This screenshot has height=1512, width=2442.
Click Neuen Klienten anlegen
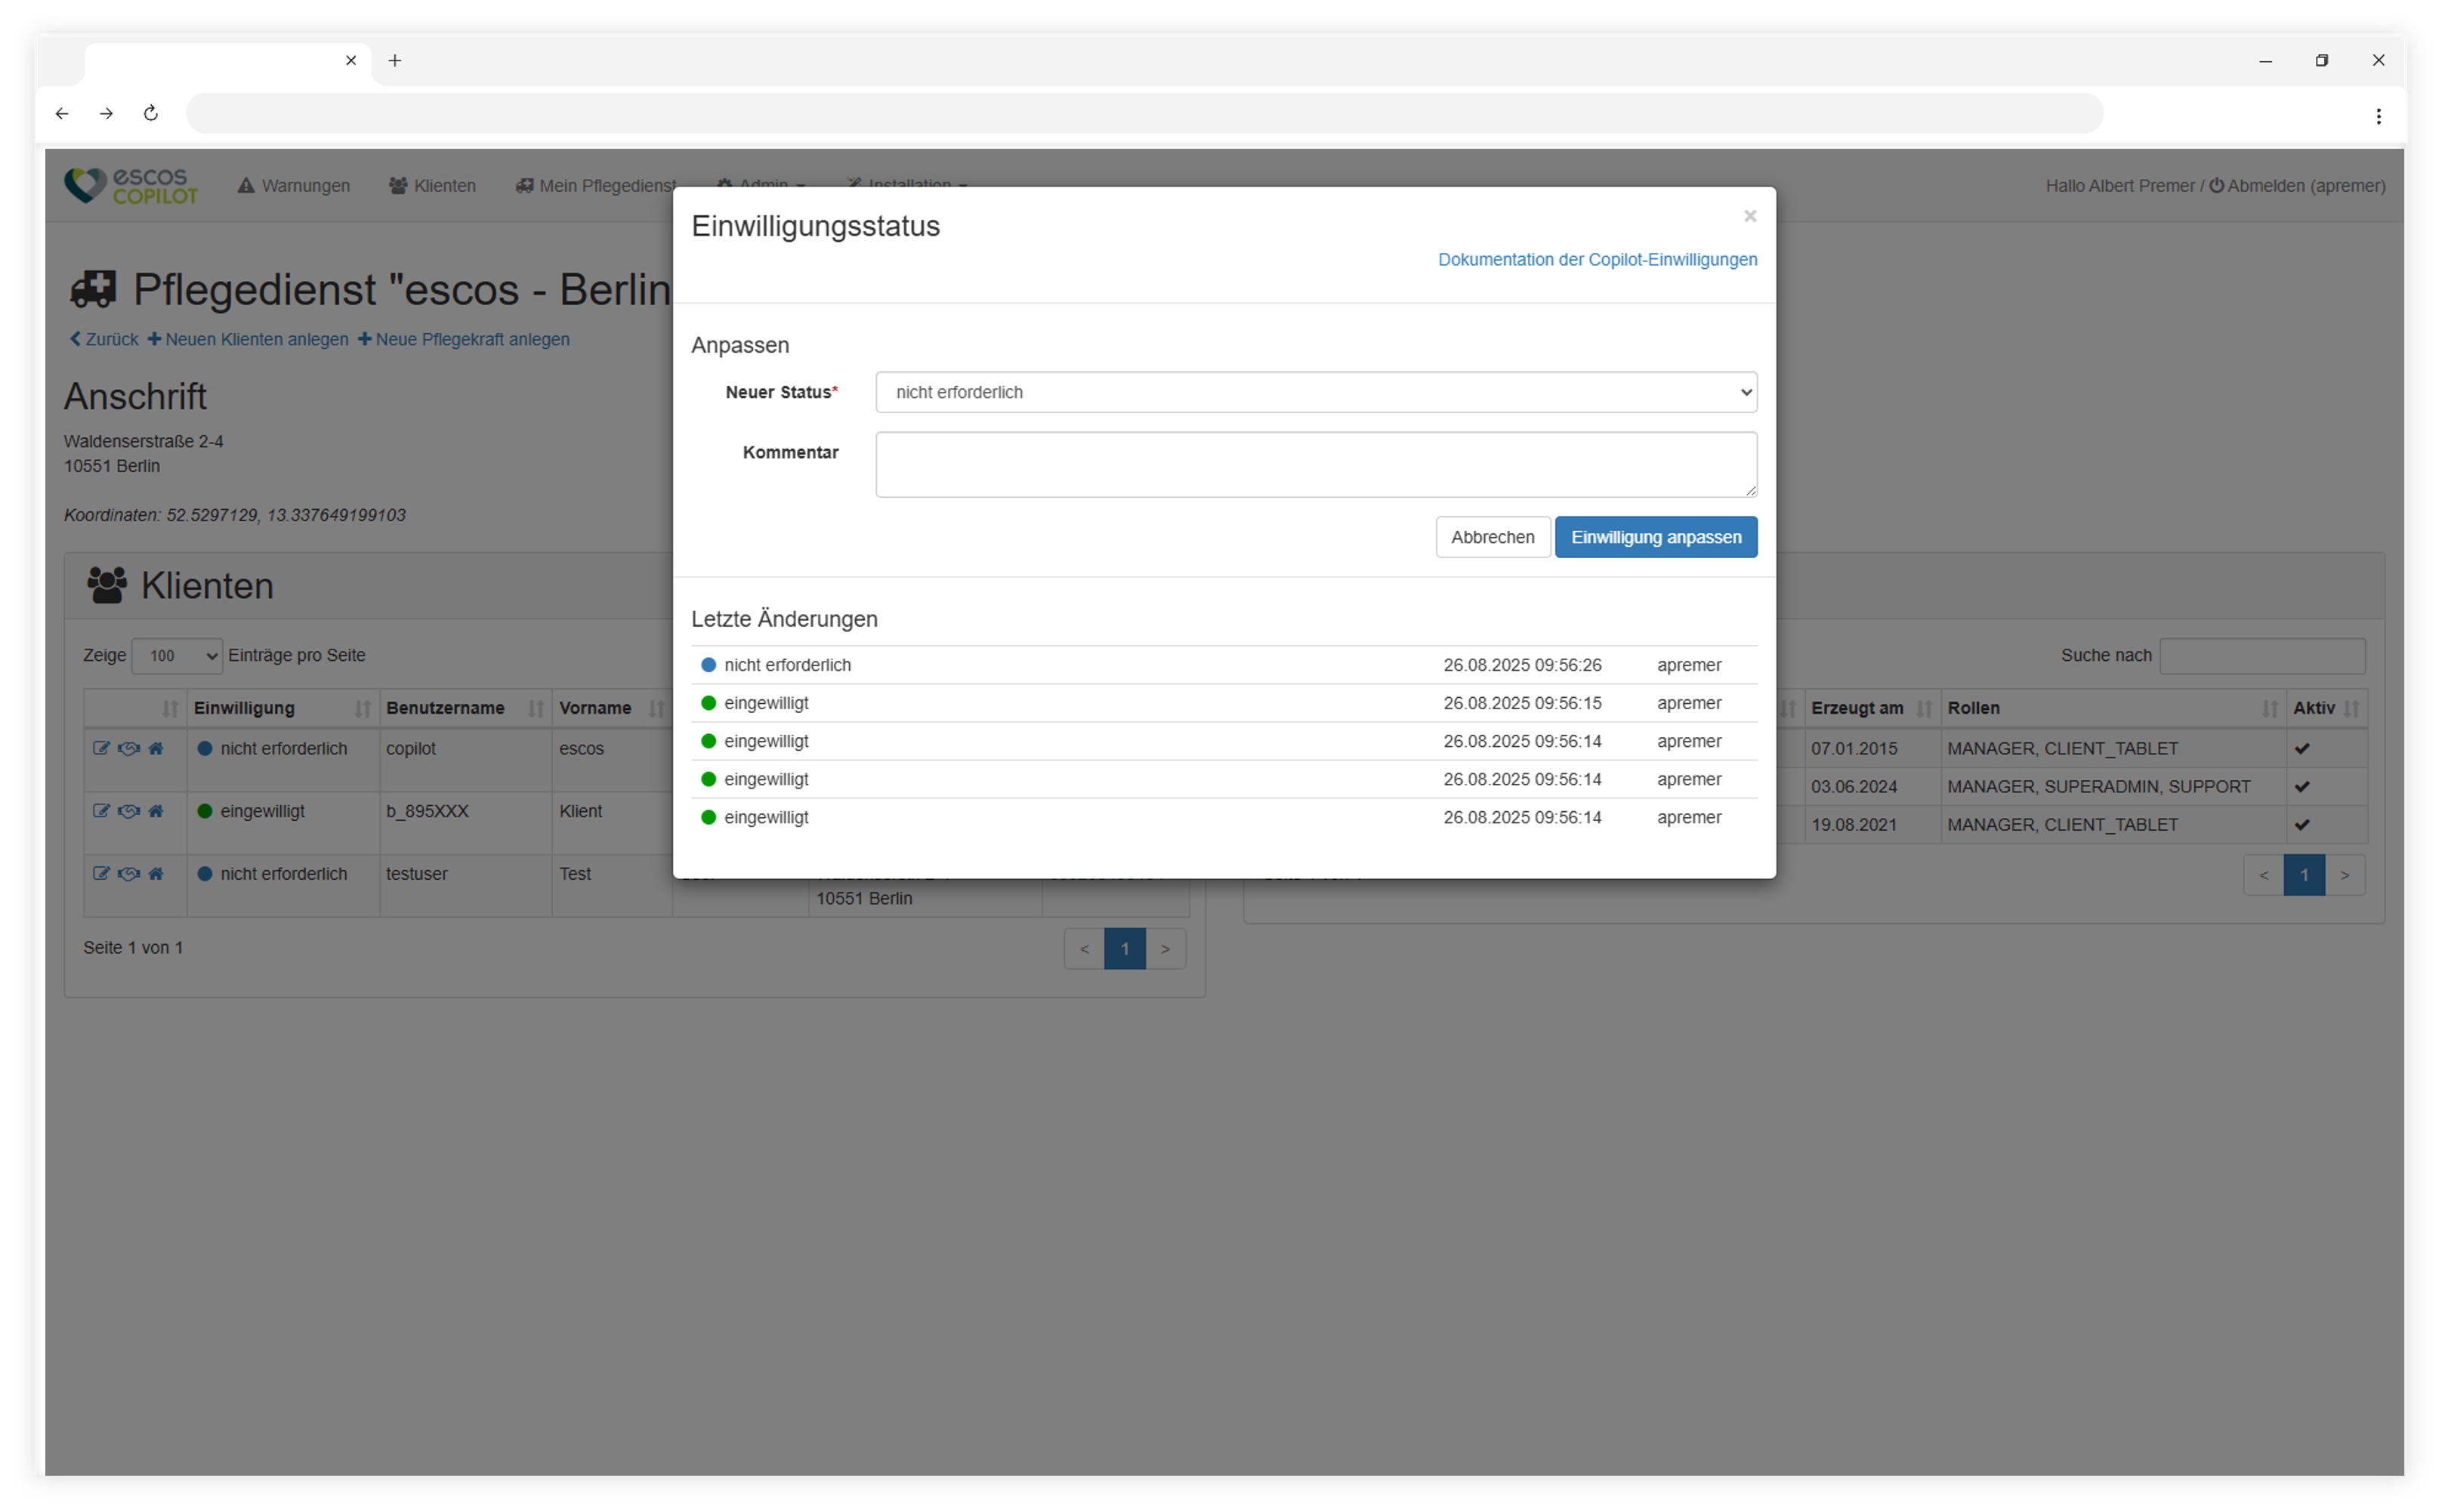tap(248, 340)
